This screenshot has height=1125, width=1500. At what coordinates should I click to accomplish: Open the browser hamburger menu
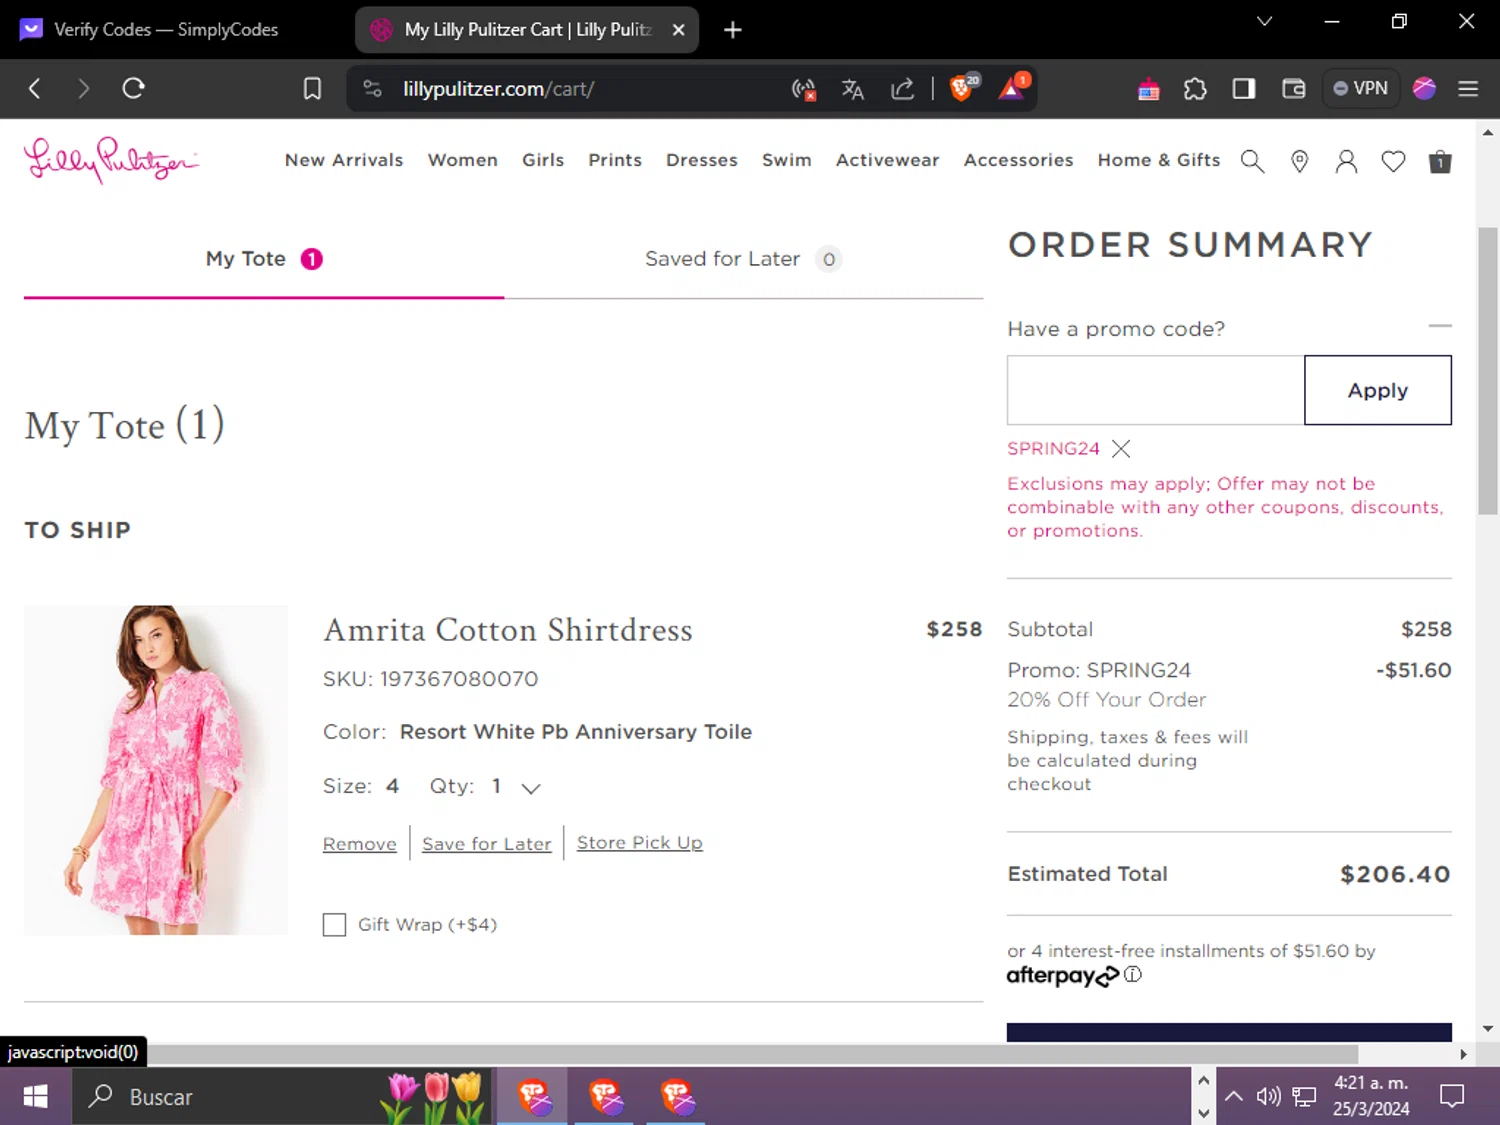1468,89
